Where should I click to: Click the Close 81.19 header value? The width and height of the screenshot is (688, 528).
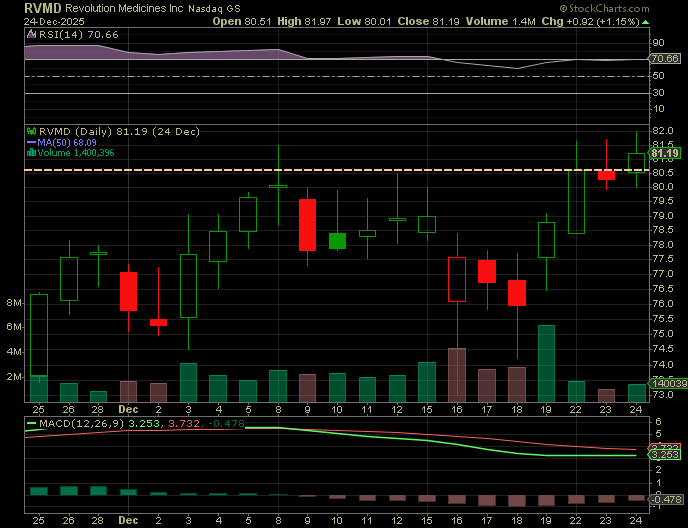click(x=428, y=22)
